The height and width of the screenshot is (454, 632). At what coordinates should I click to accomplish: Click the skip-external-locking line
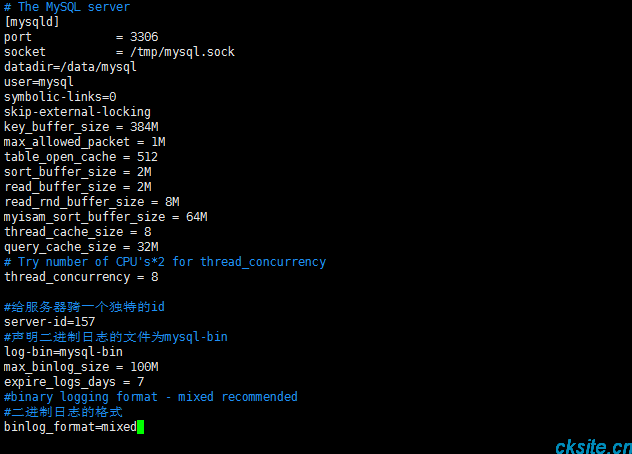click(x=77, y=112)
